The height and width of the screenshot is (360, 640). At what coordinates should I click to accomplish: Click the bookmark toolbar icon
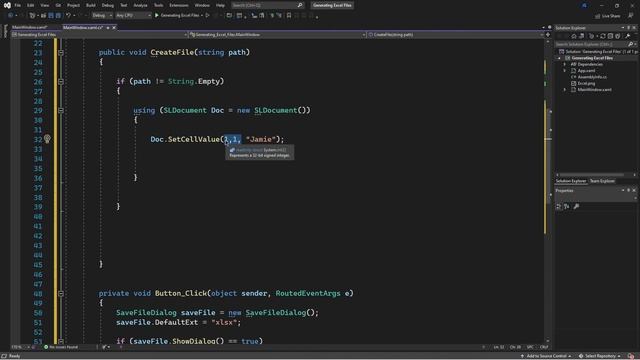click(x=289, y=16)
